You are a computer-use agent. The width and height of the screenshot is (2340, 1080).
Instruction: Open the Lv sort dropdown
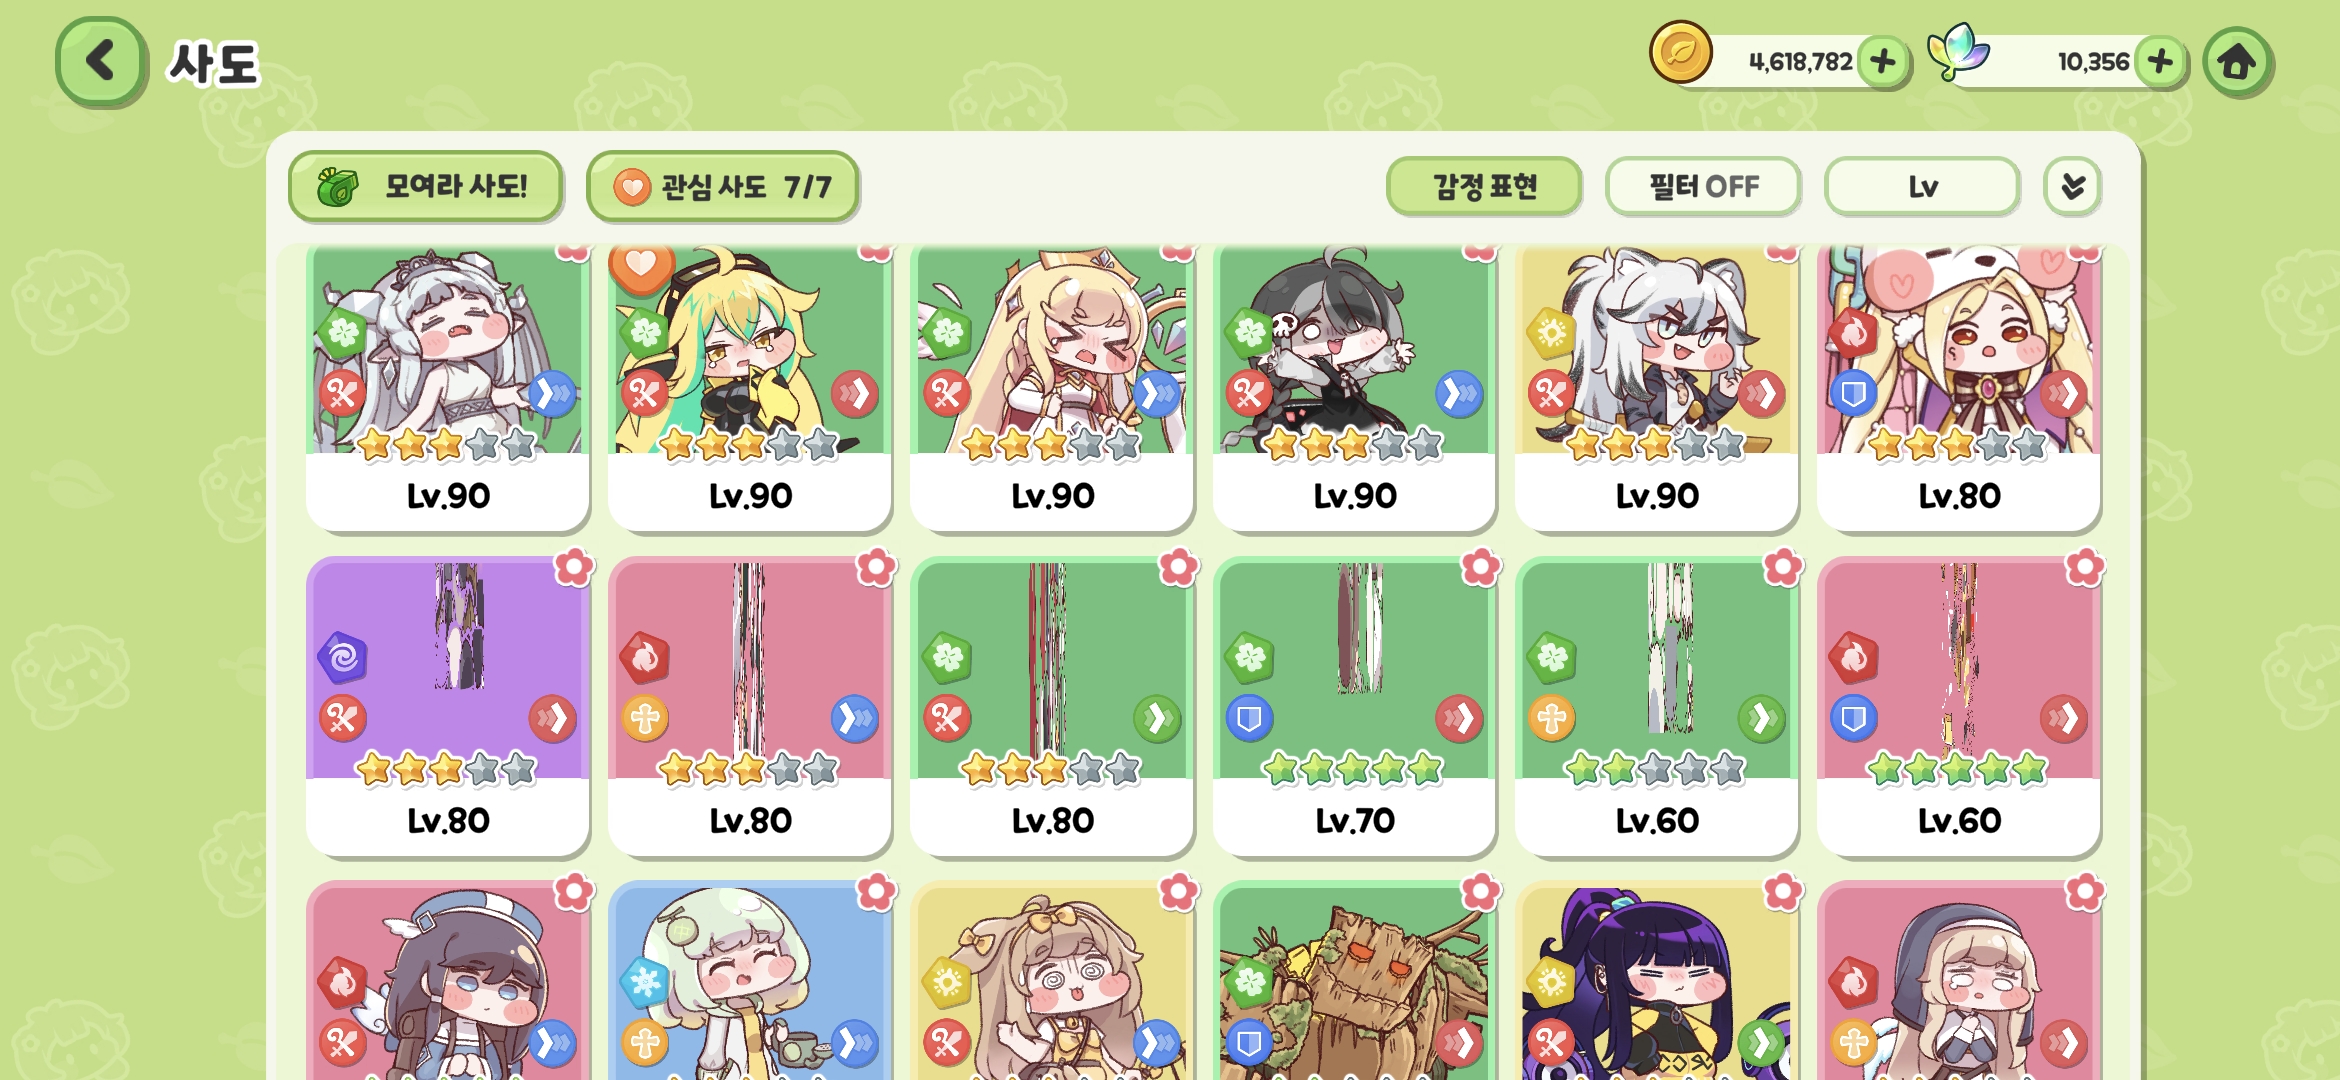(1922, 186)
